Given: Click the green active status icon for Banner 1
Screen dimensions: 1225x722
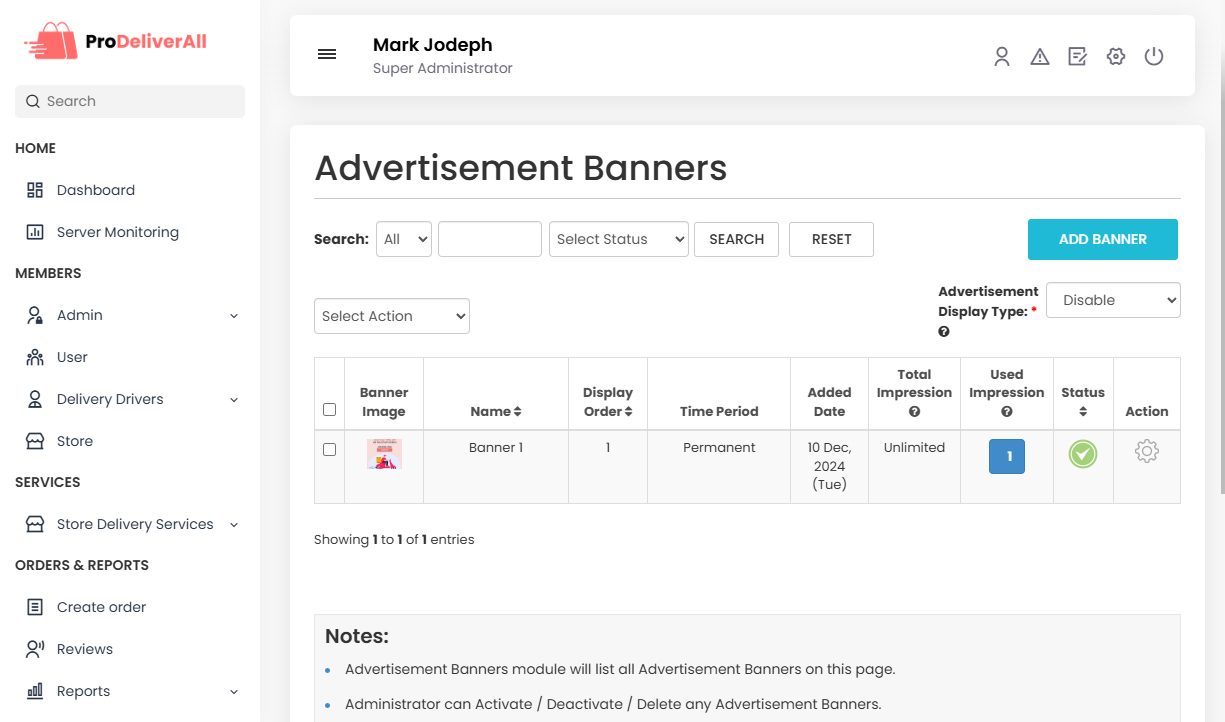Looking at the screenshot, I should tap(1083, 454).
